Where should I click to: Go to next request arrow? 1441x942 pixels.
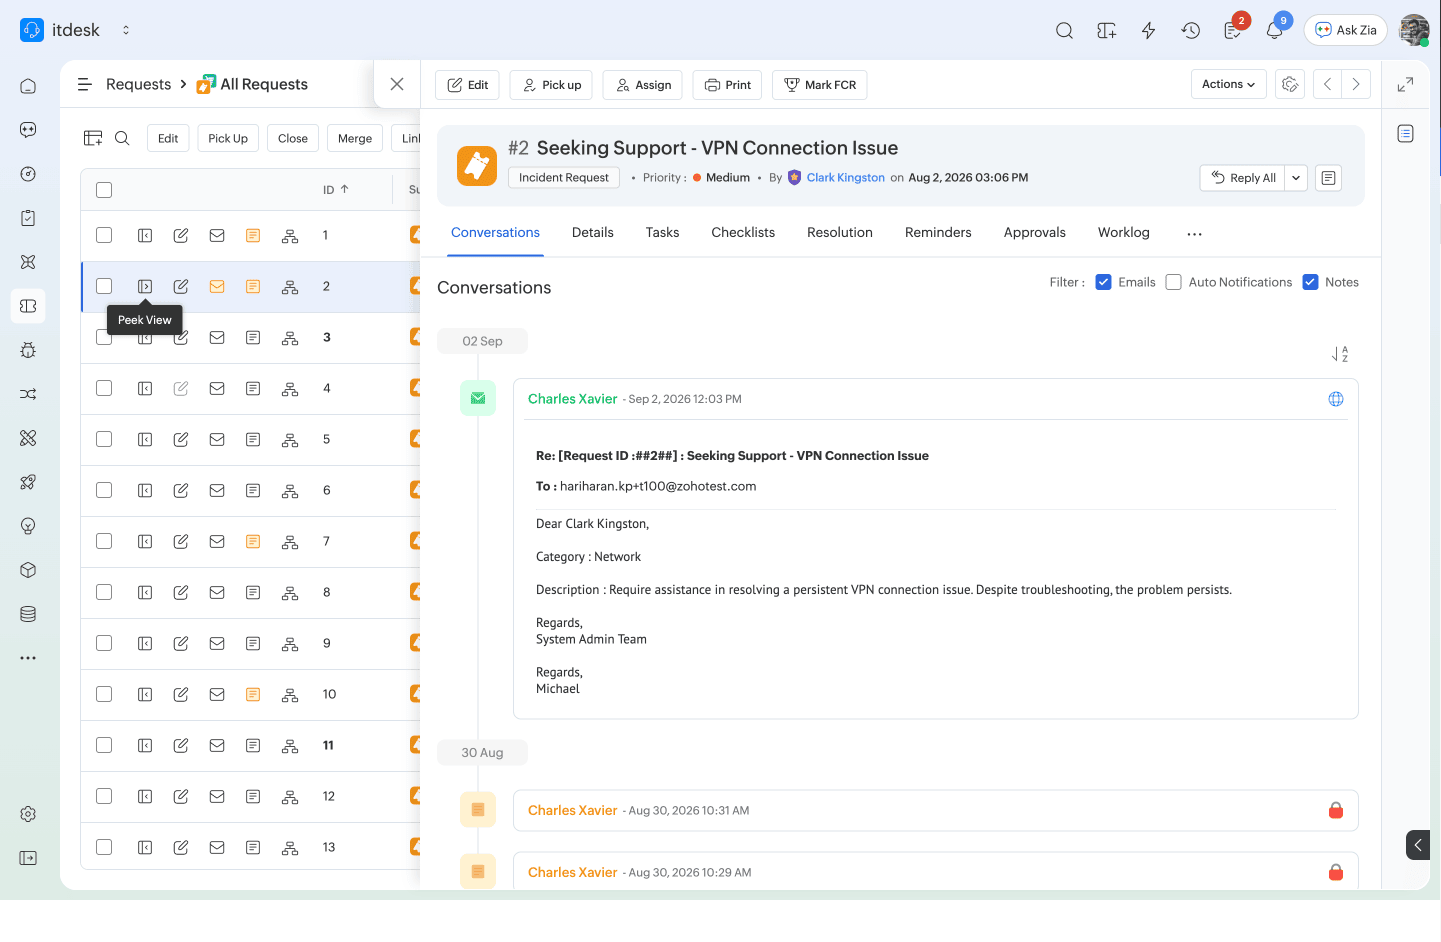click(1356, 84)
